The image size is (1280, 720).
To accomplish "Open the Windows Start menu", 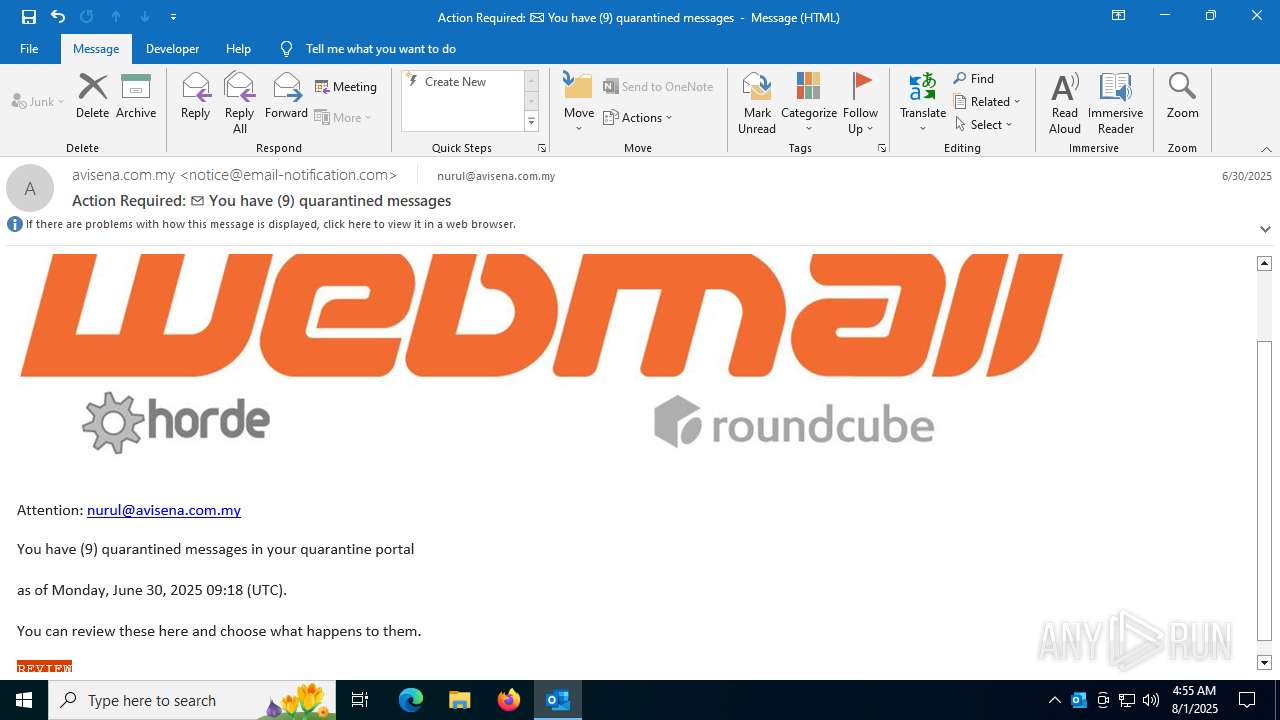I will [x=24, y=700].
